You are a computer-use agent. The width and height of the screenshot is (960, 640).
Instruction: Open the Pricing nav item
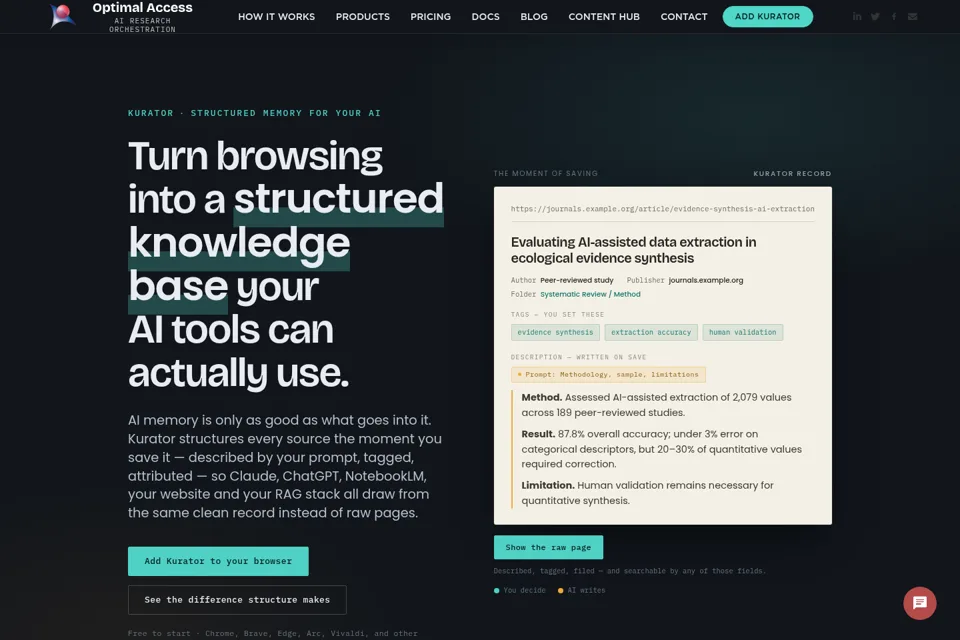[x=430, y=17]
